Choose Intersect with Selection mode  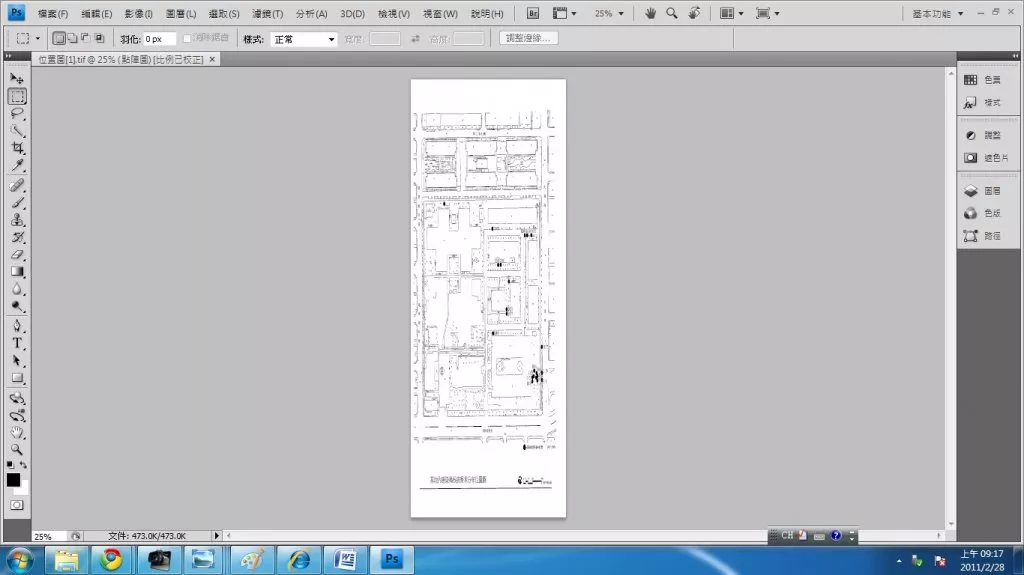99,39
